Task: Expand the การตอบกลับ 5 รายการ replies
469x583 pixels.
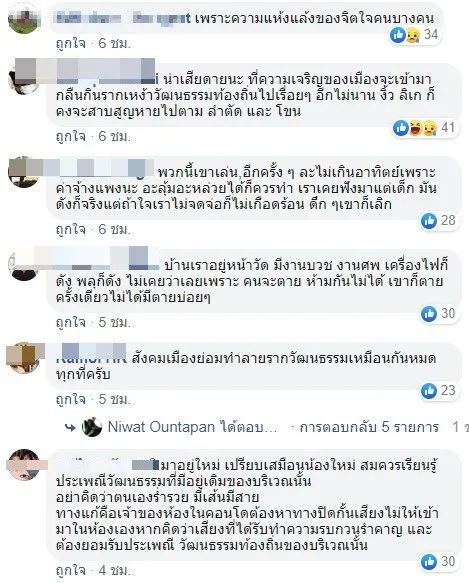Action: pyautogui.click(x=369, y=427)
